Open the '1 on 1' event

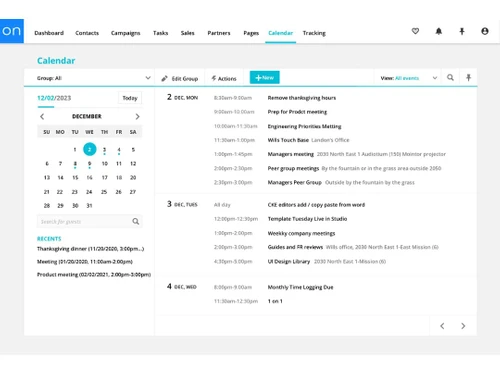pyautogui.click(x=275, y=301)
